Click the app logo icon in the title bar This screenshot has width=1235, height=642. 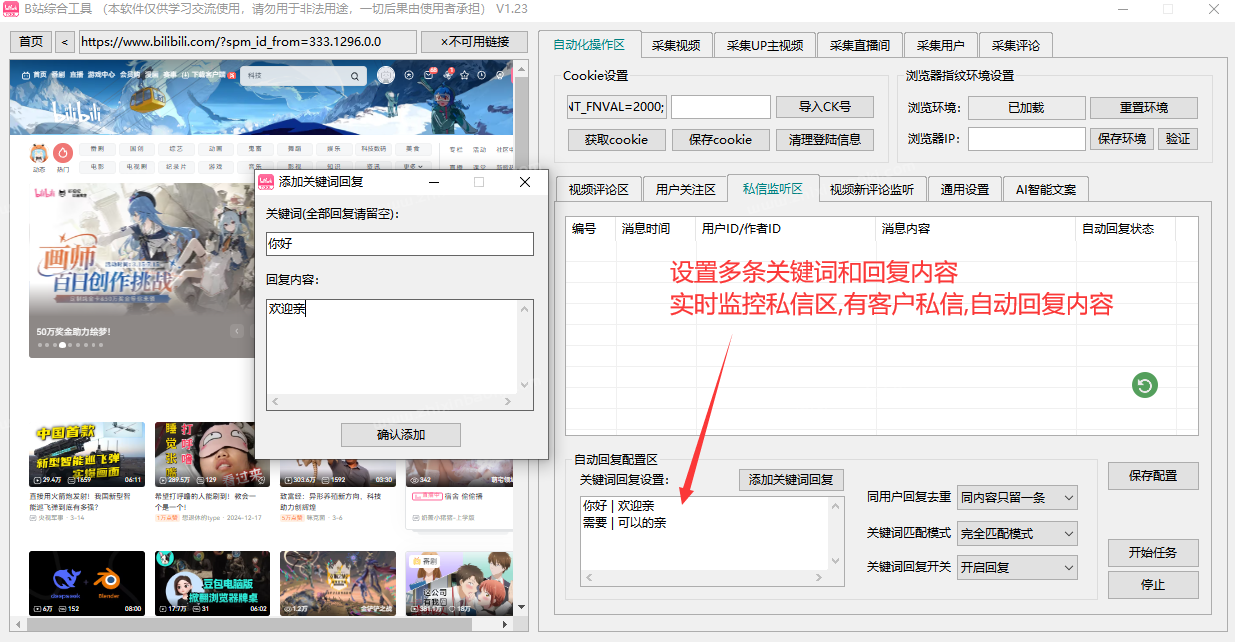click(11, 10)
